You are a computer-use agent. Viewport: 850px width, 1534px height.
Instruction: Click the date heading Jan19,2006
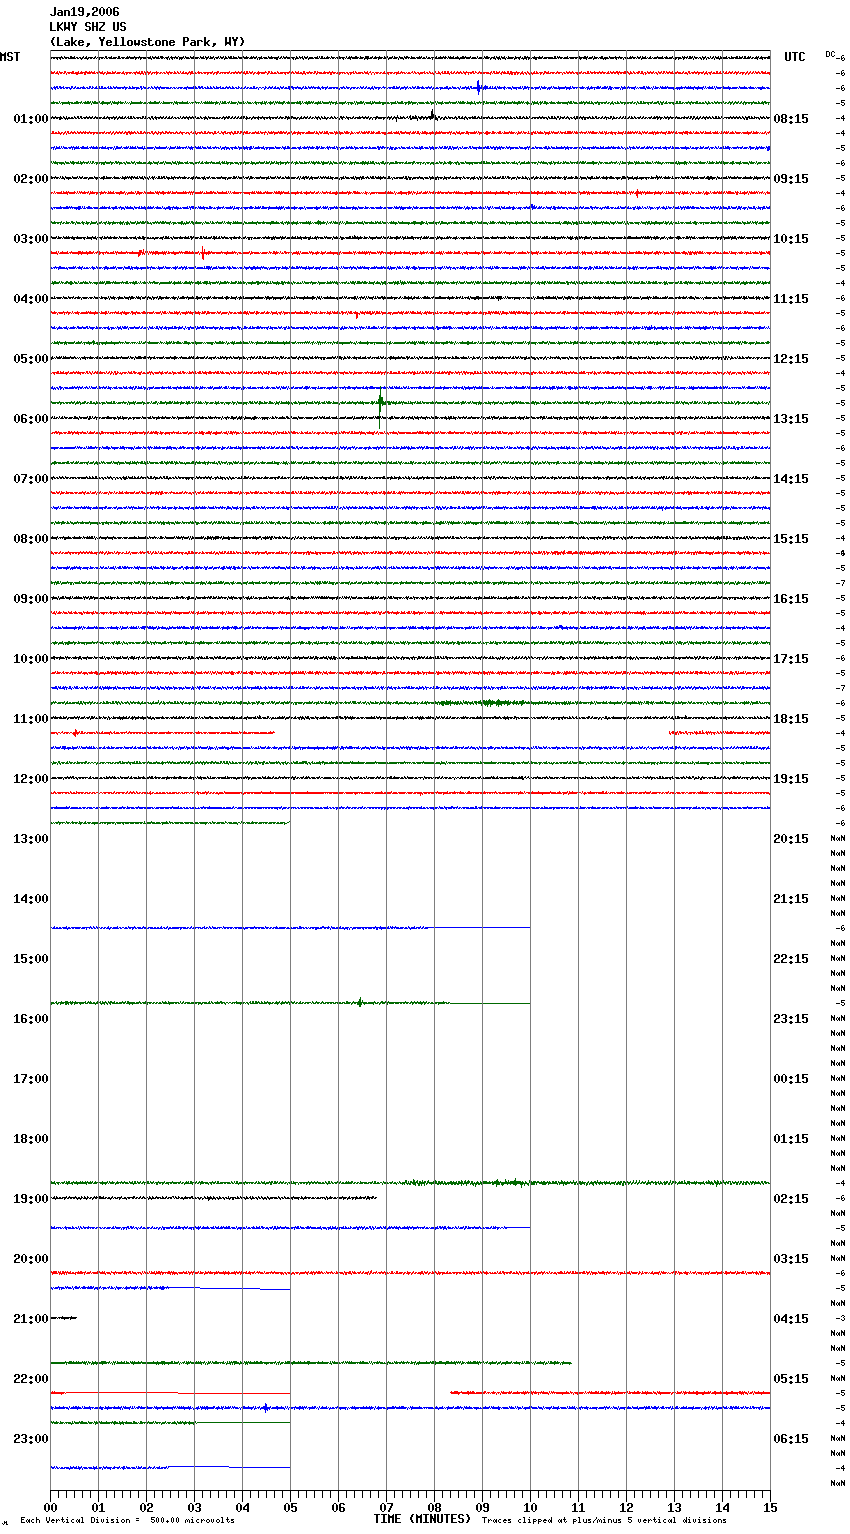[84, 12]
